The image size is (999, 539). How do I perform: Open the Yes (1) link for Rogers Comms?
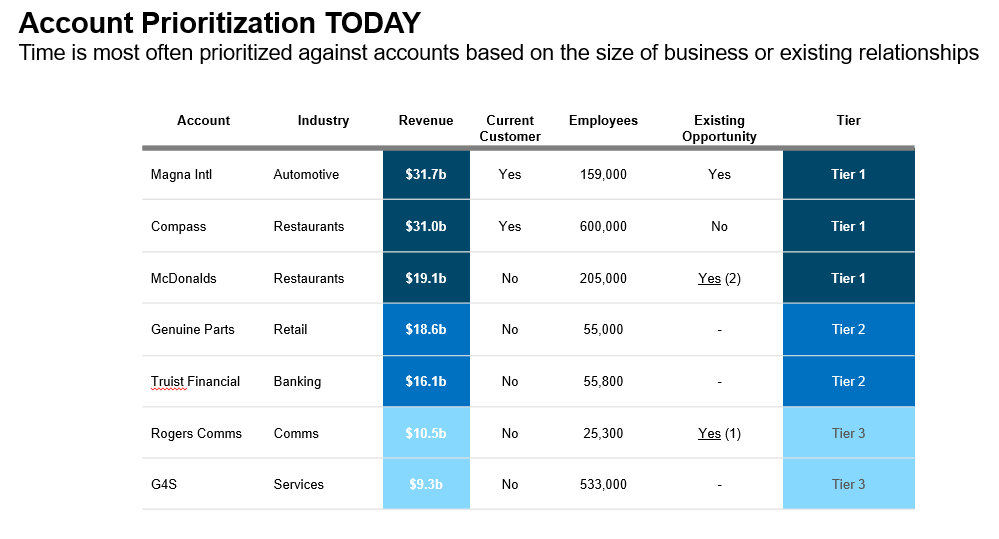[710, 433]
